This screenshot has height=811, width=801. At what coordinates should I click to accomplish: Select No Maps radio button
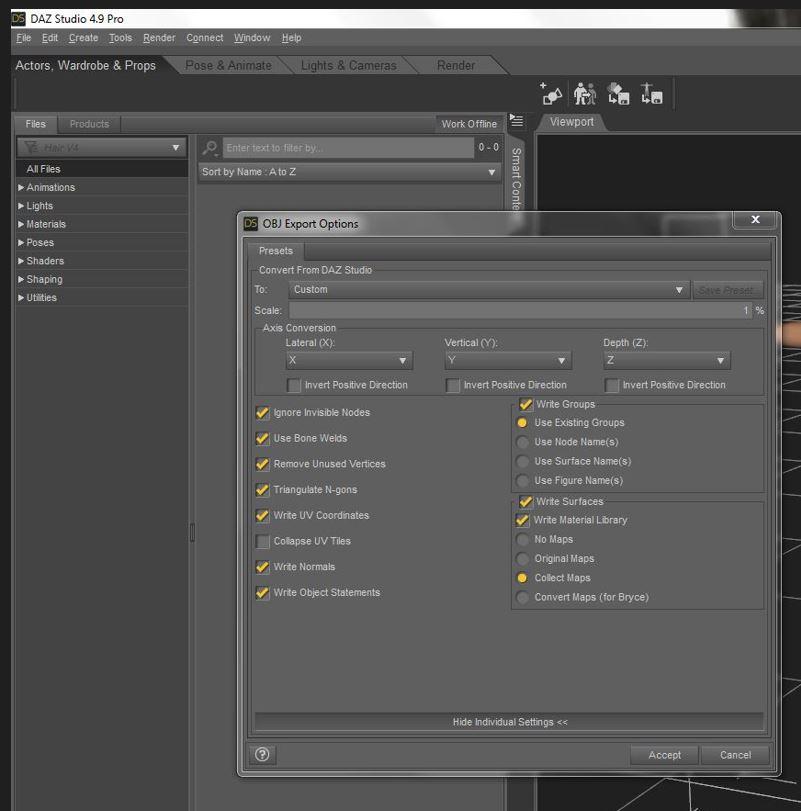point(522,539)
